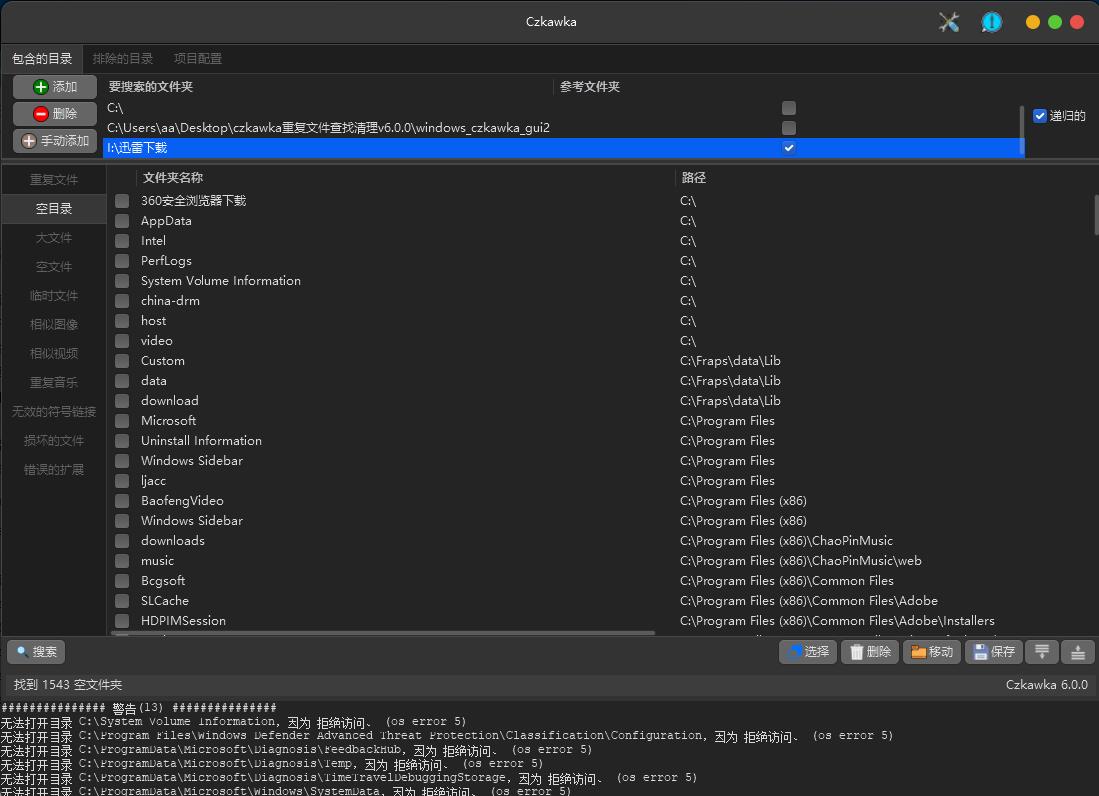
Task: Click the trash 删除 button in bottom toolbar
Action: point(869,652)
